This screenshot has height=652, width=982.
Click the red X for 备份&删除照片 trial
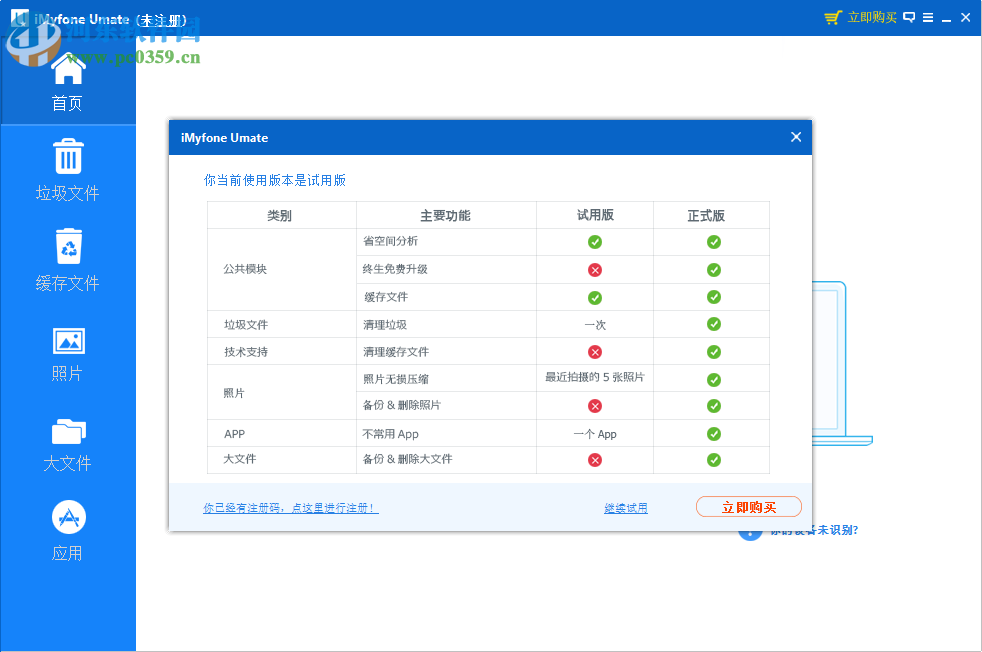coord(594,405)
